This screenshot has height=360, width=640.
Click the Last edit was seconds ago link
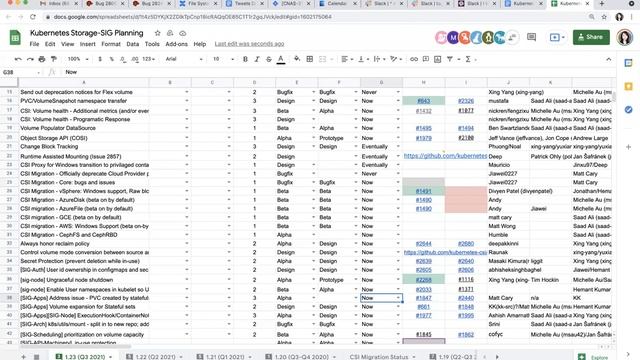point(249,44)
